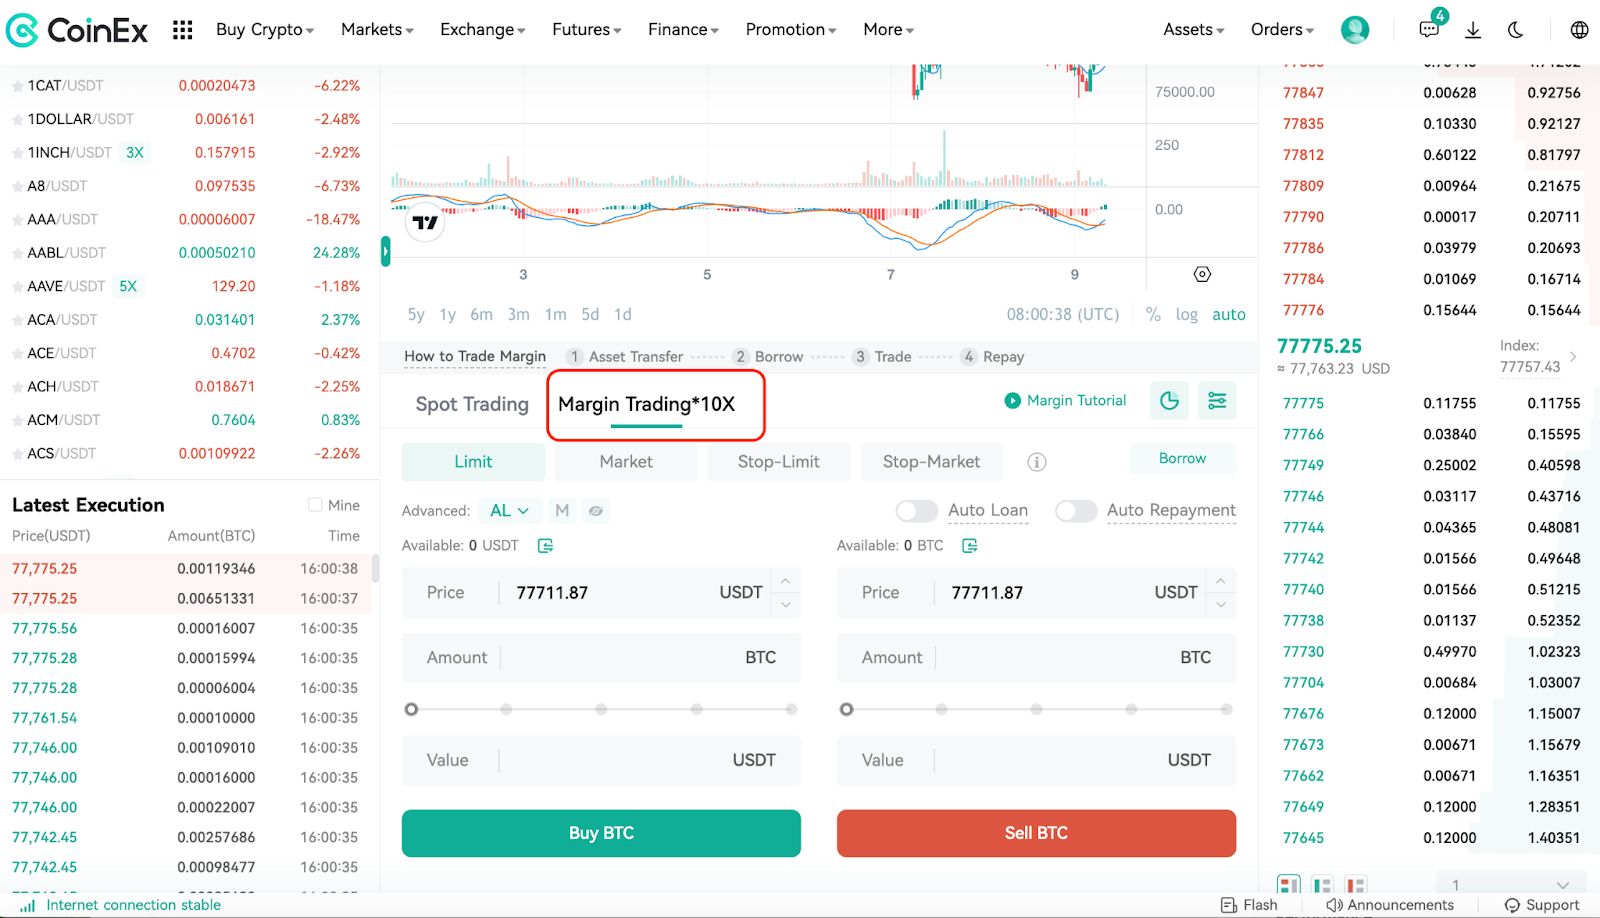
Task: Select the buy-only order book layout icon
Action: 1322,884
